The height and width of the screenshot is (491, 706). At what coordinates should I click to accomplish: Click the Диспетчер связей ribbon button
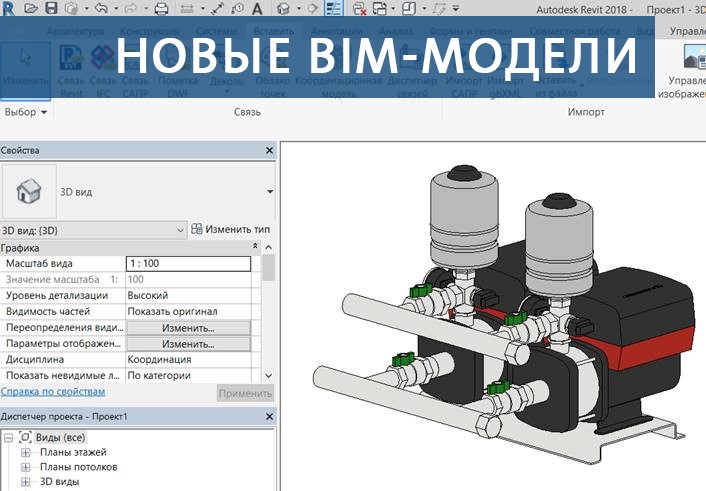(412, 71)
